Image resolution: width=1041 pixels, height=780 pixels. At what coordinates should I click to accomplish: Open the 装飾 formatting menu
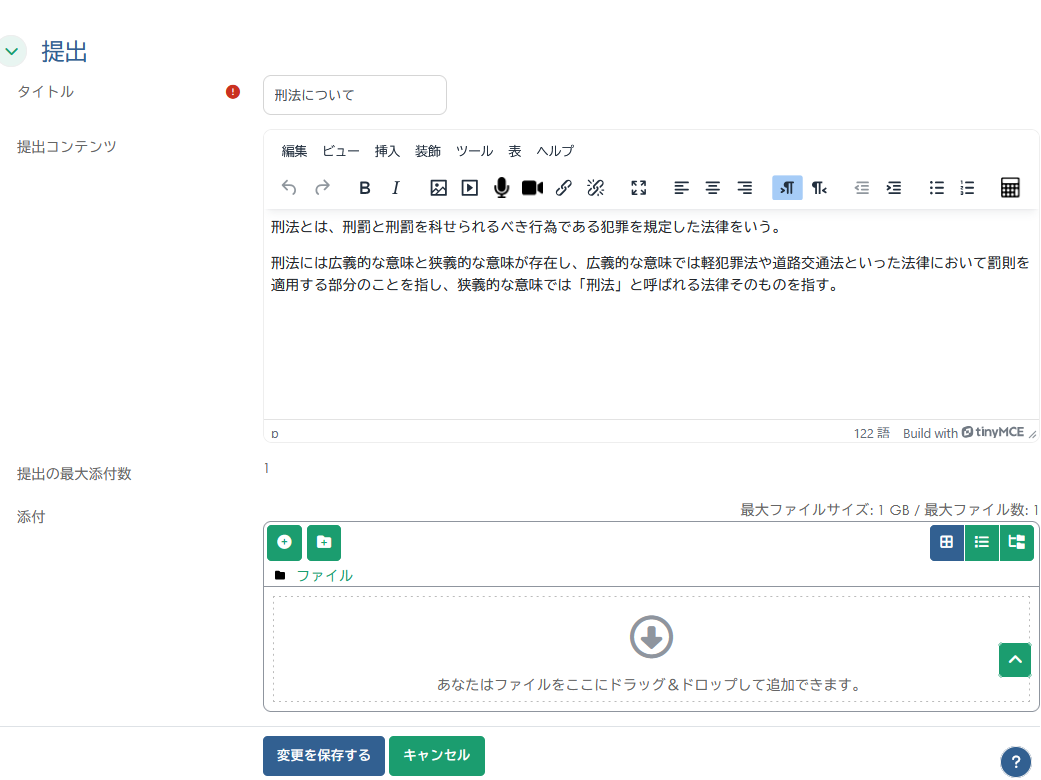click(x=427, y=151)
